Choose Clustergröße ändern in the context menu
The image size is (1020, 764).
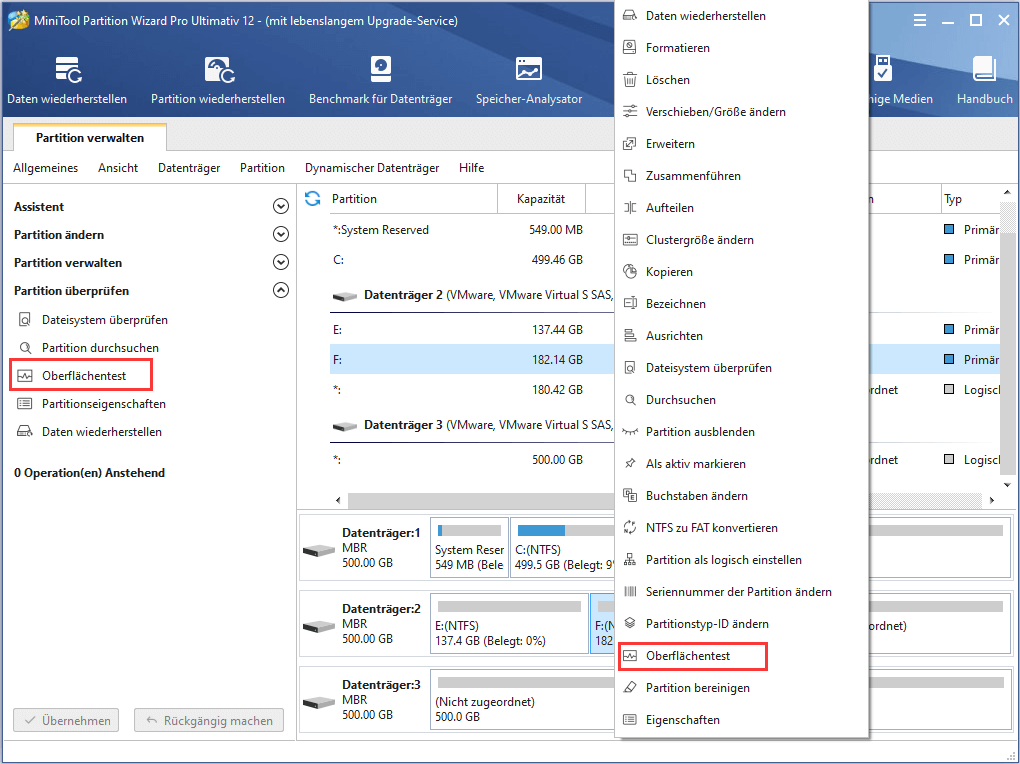[x=699, y=239]
